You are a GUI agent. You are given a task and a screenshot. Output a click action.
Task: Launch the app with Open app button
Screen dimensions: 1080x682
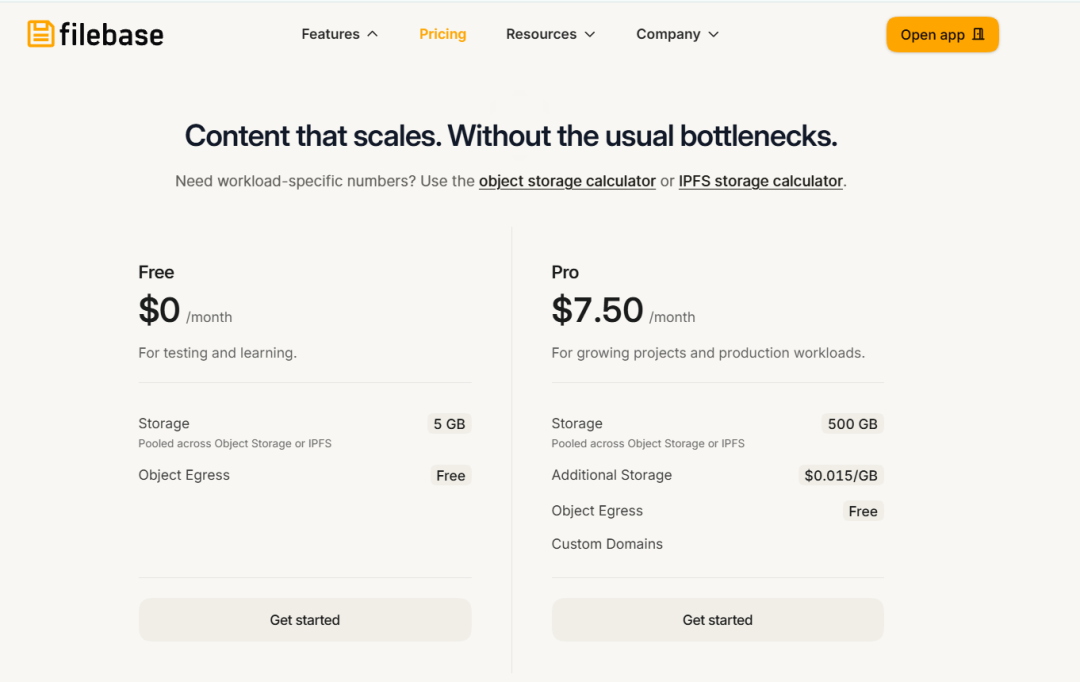point(942,34)
